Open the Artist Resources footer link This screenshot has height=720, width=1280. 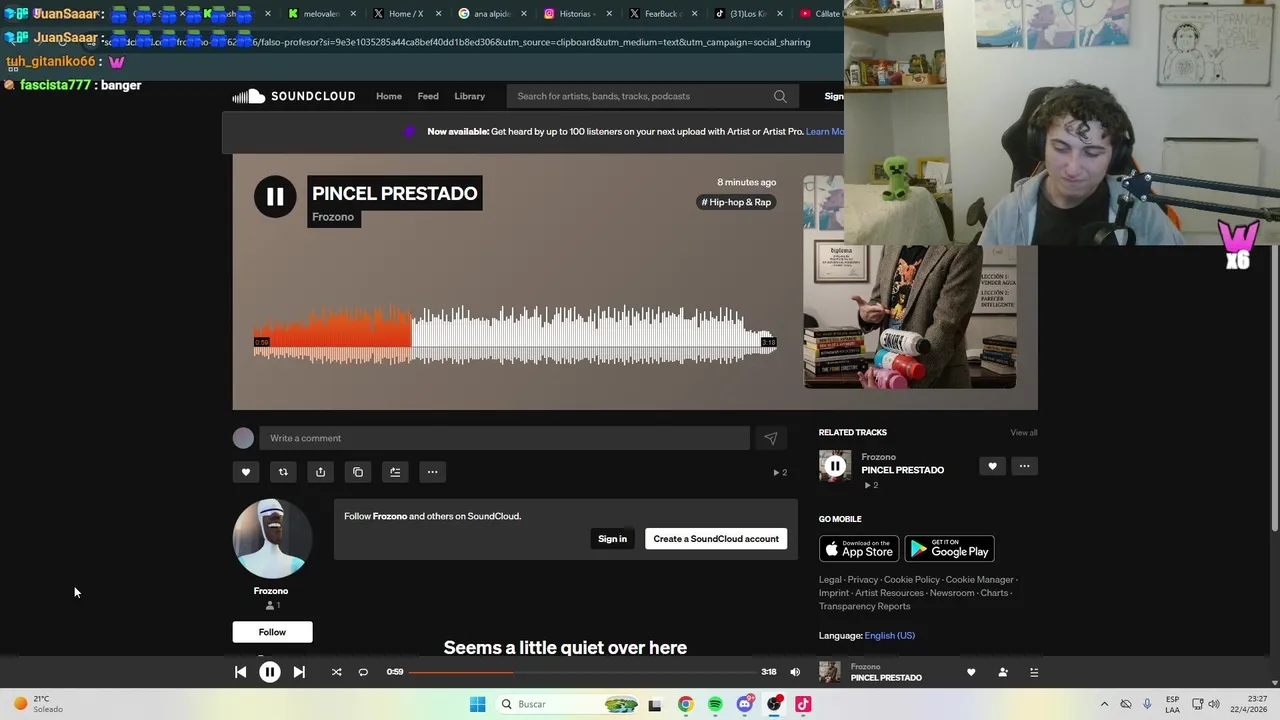(889, 593)
